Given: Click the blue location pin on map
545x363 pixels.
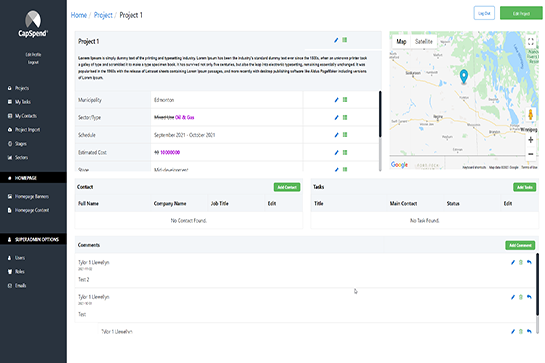Looking at the screenshot, I should coord(464,76).
